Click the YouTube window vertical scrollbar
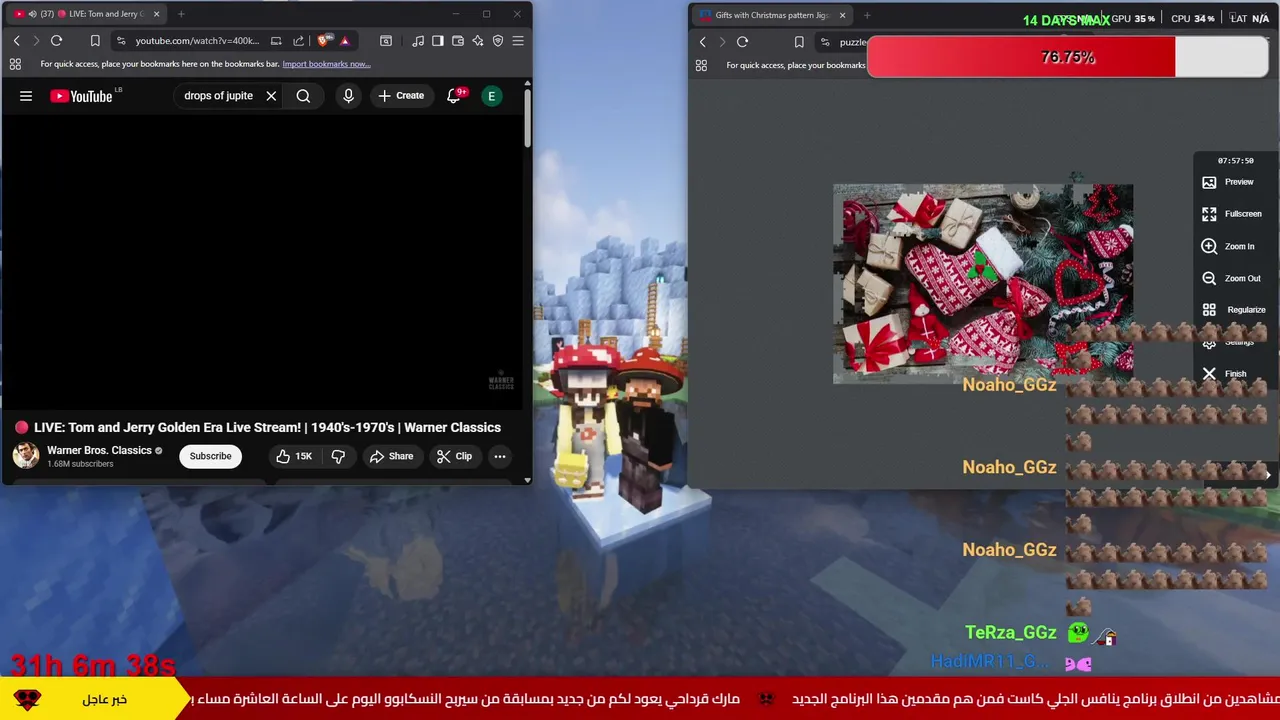Image resolution: width=1280 pixels, height=720 pixels. click(528, 120)
